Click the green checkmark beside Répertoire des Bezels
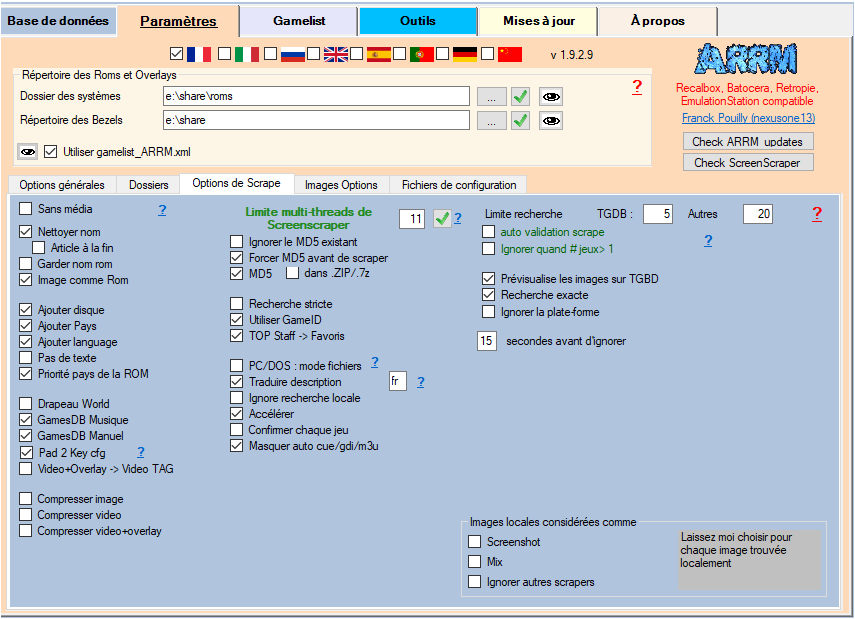Image resolution: width=855 pixels, height=619 pixels. [520, 120]
